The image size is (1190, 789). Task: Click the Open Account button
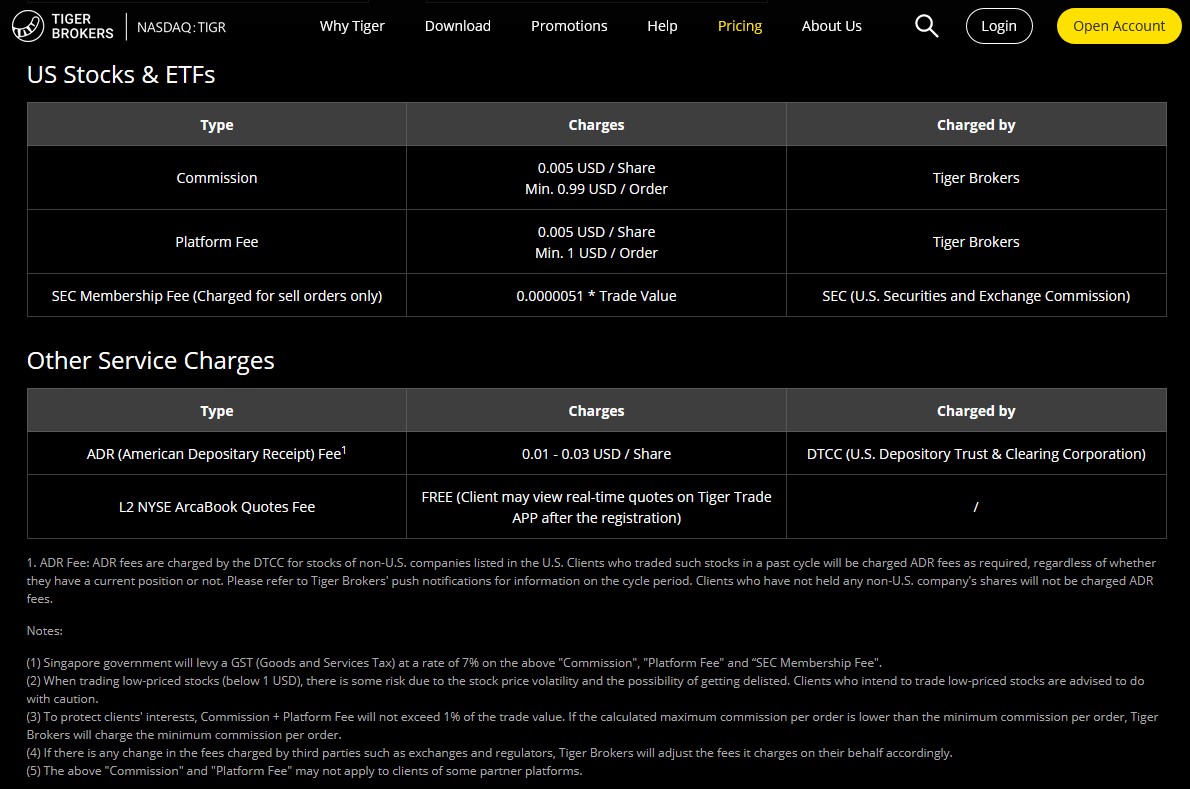tap(1119, 26)
